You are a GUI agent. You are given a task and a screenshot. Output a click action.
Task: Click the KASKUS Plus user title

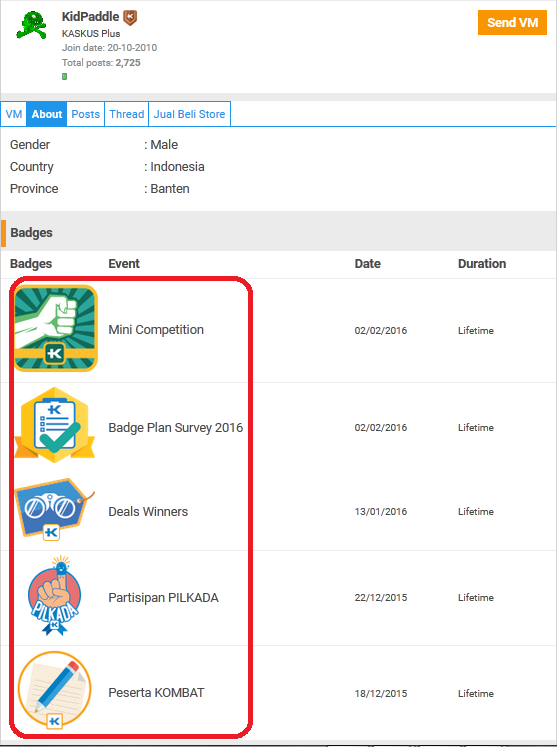(x=91, y=34)
